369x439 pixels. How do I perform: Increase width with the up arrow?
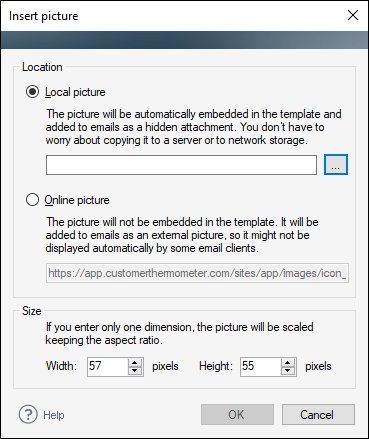pos(135,363)
